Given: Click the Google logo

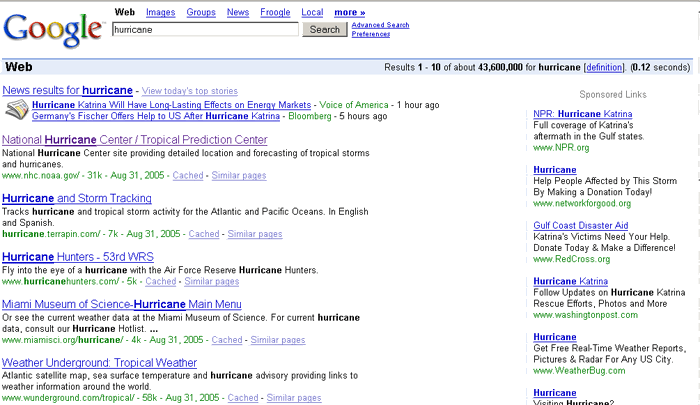Looking at the screenshot, I should coord(53,30).
